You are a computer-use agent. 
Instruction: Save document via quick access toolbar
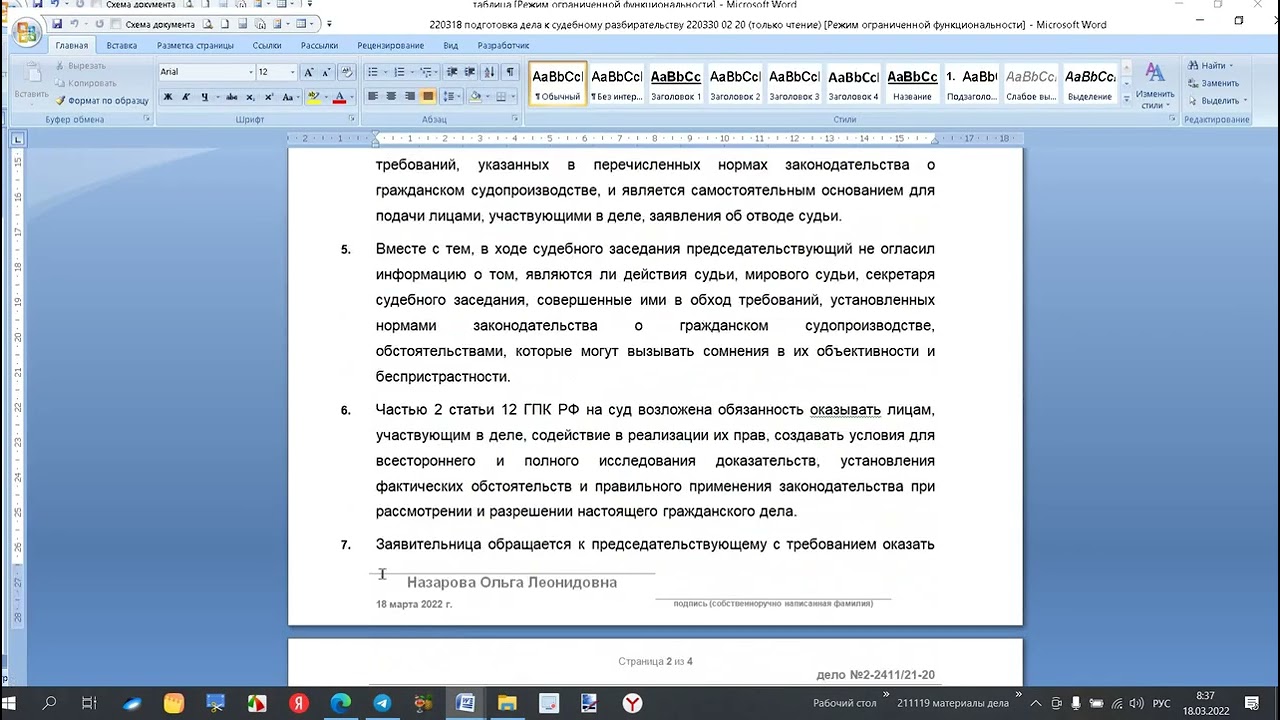(x=58, y=24)
